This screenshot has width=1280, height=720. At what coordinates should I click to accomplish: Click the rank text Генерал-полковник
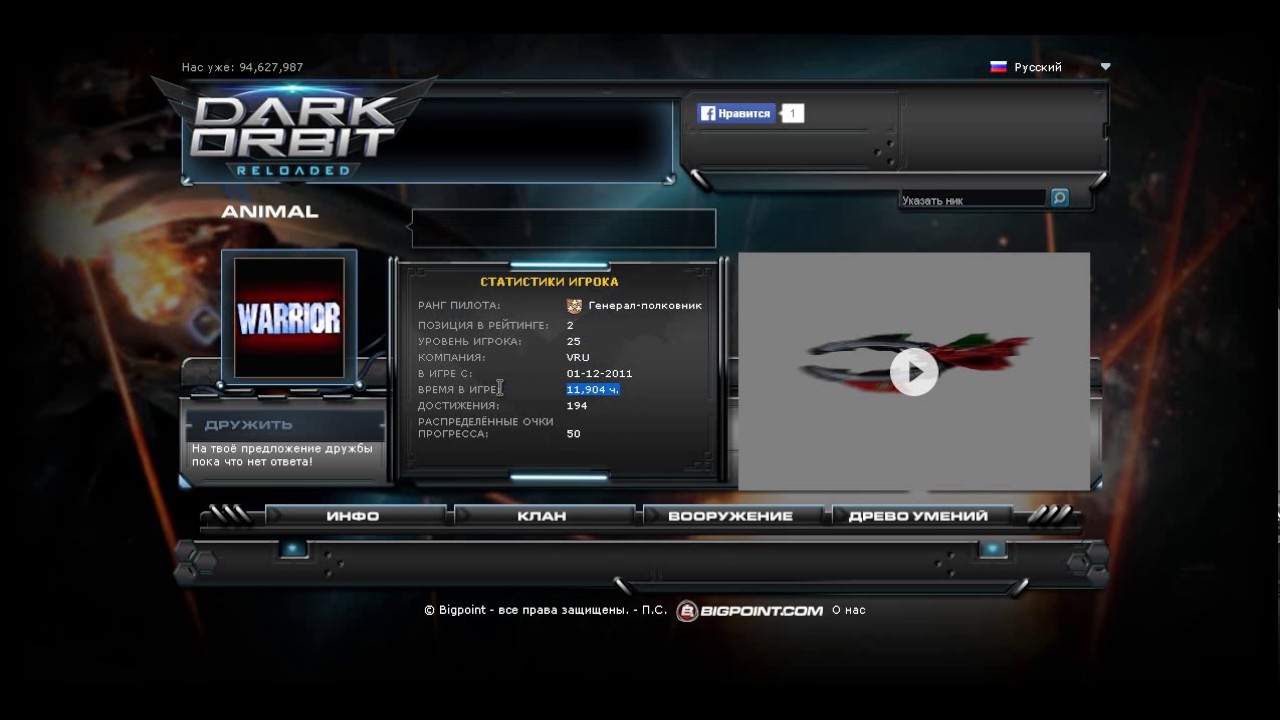coord(645,306)
